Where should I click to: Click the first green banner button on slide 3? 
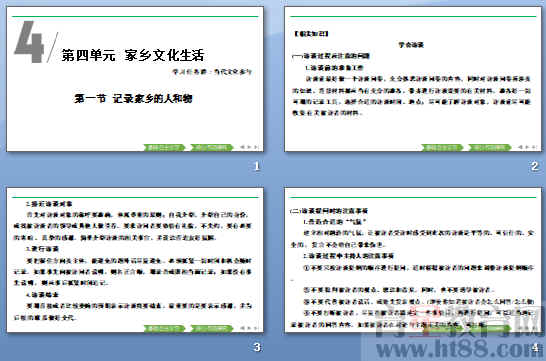tap(164, 329)
